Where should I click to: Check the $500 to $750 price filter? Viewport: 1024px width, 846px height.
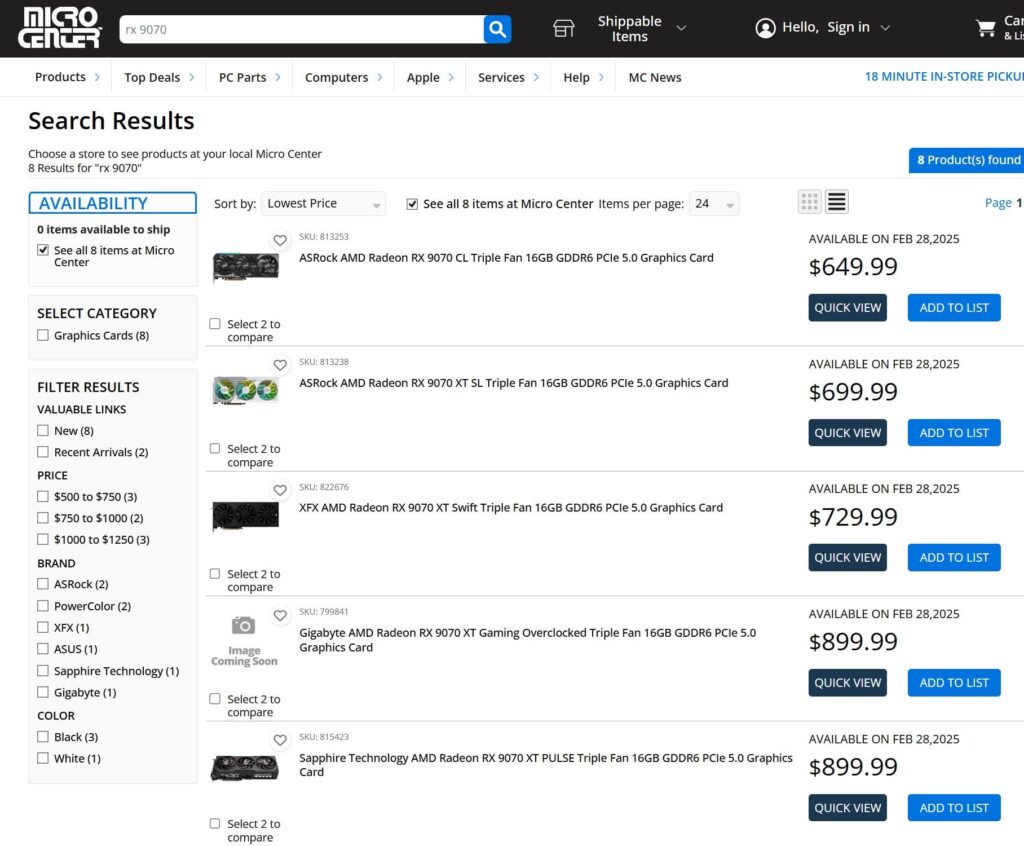tap(43, 496)
